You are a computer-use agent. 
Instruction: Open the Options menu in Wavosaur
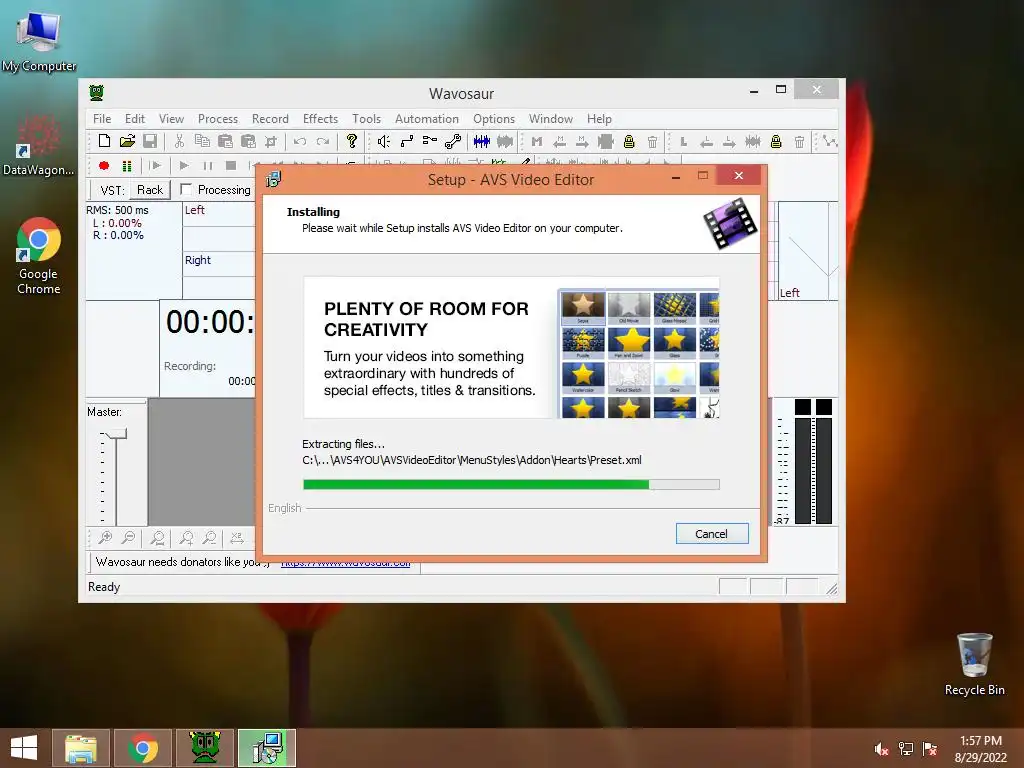(494, 119)
